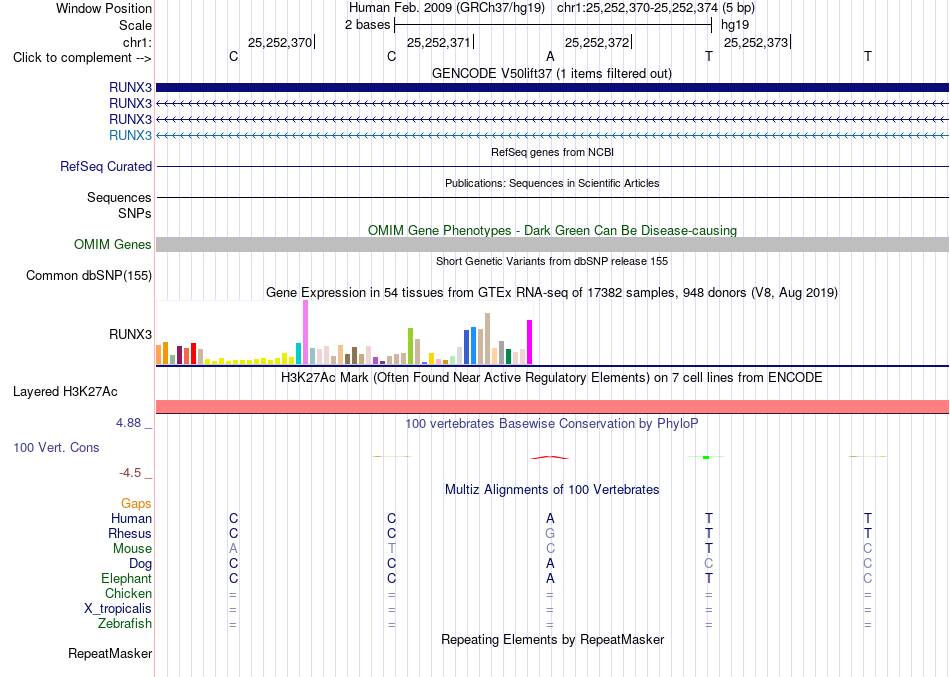The height and width of the screenshot is (677, 950).
Task: Click the 'Click to complement -->' label
Action: pyautogui.click(x=82, y=58)
